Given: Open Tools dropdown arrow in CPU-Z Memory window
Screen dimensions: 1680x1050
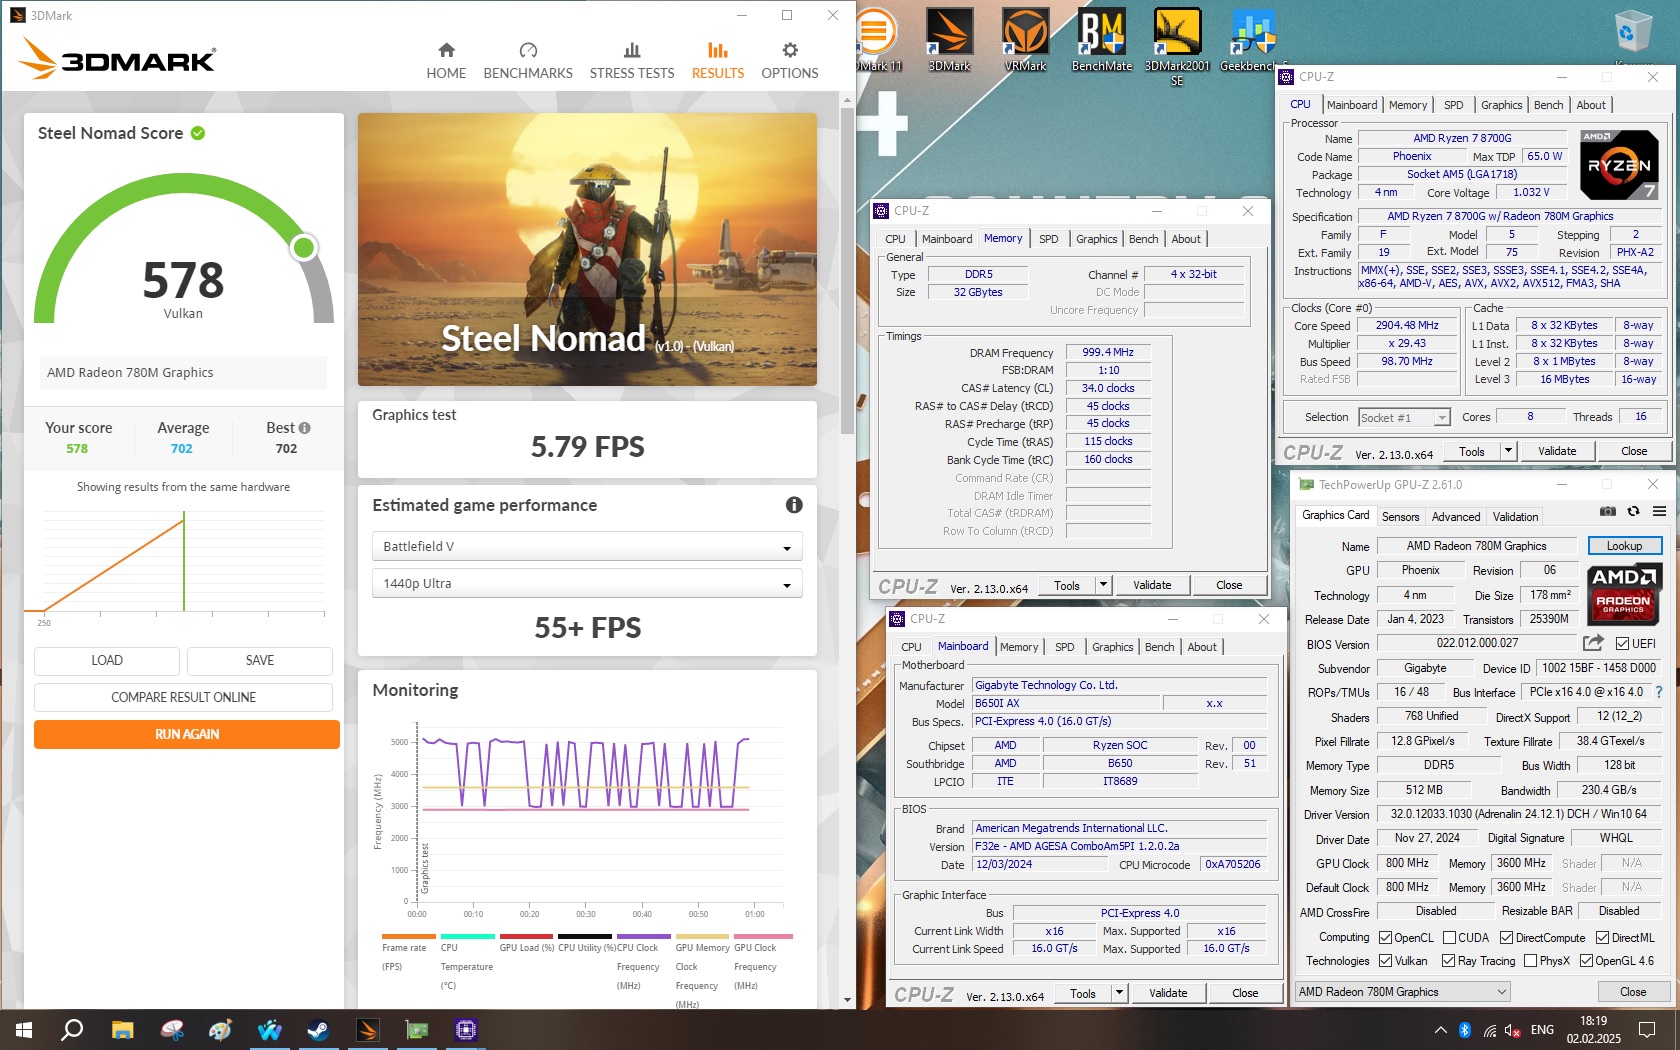Looking at the screenshot, I should click(x=1103, y=585).
